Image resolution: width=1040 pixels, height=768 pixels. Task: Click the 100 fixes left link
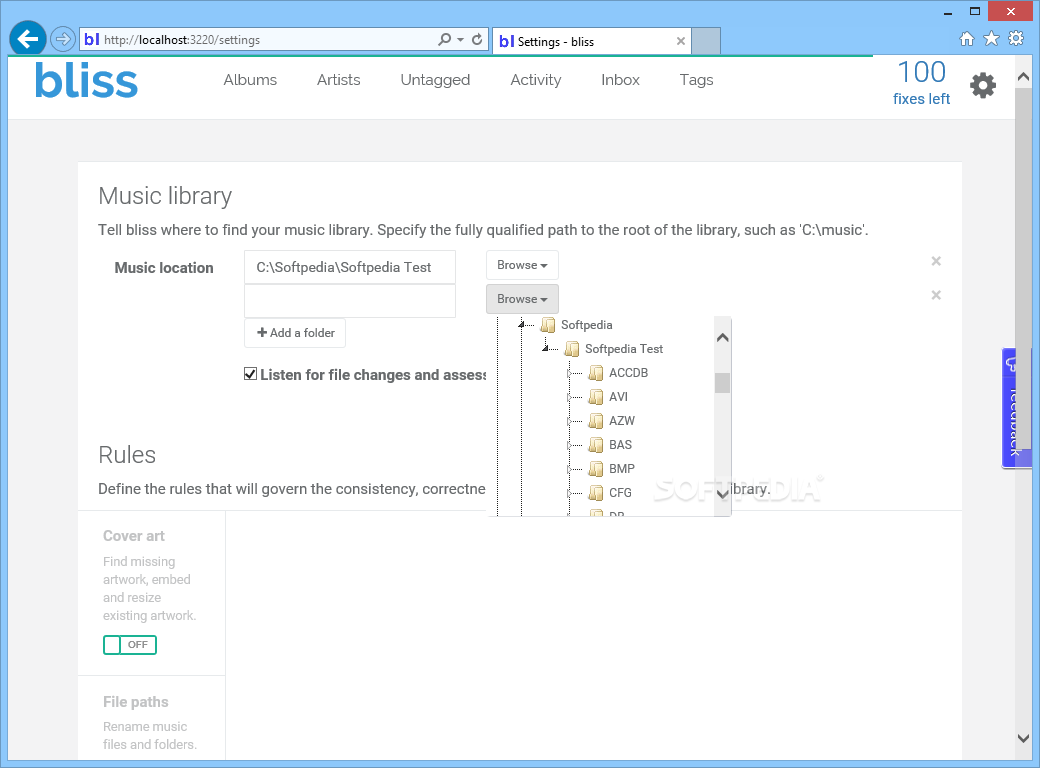[x=921, y=82]
